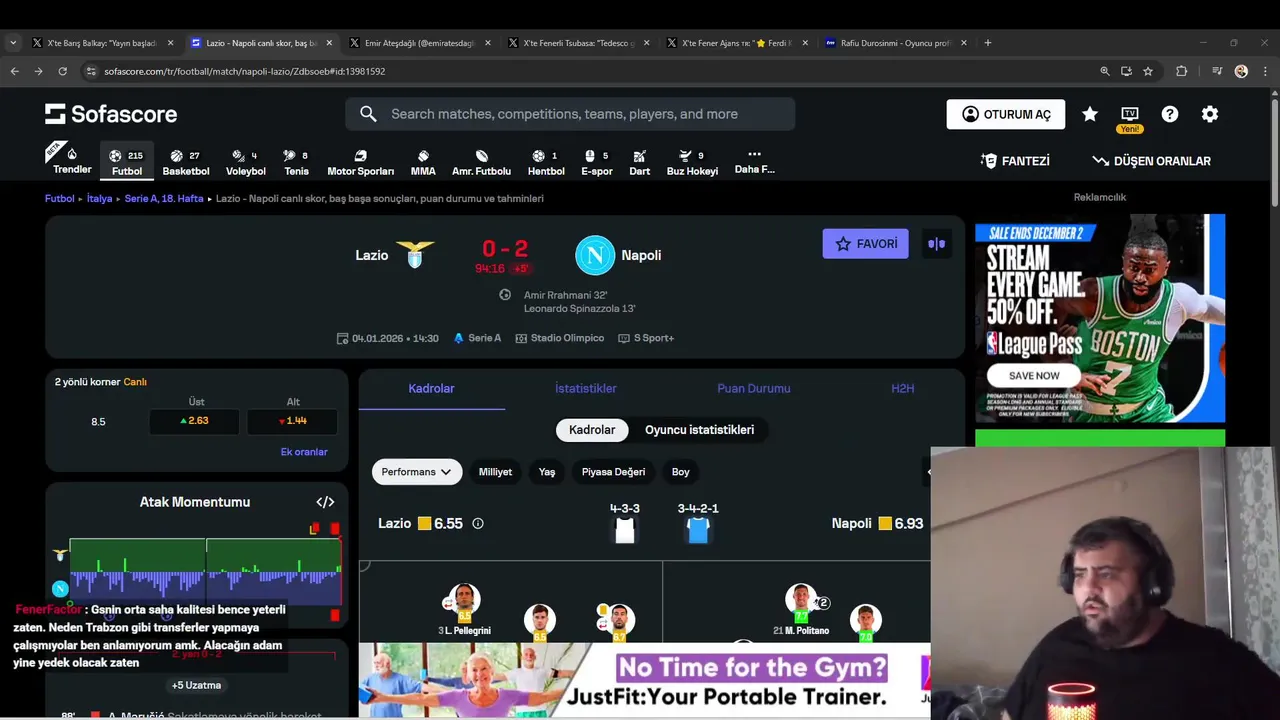
Task: Click Alt odds 1.44
Action: pos(292,421)
